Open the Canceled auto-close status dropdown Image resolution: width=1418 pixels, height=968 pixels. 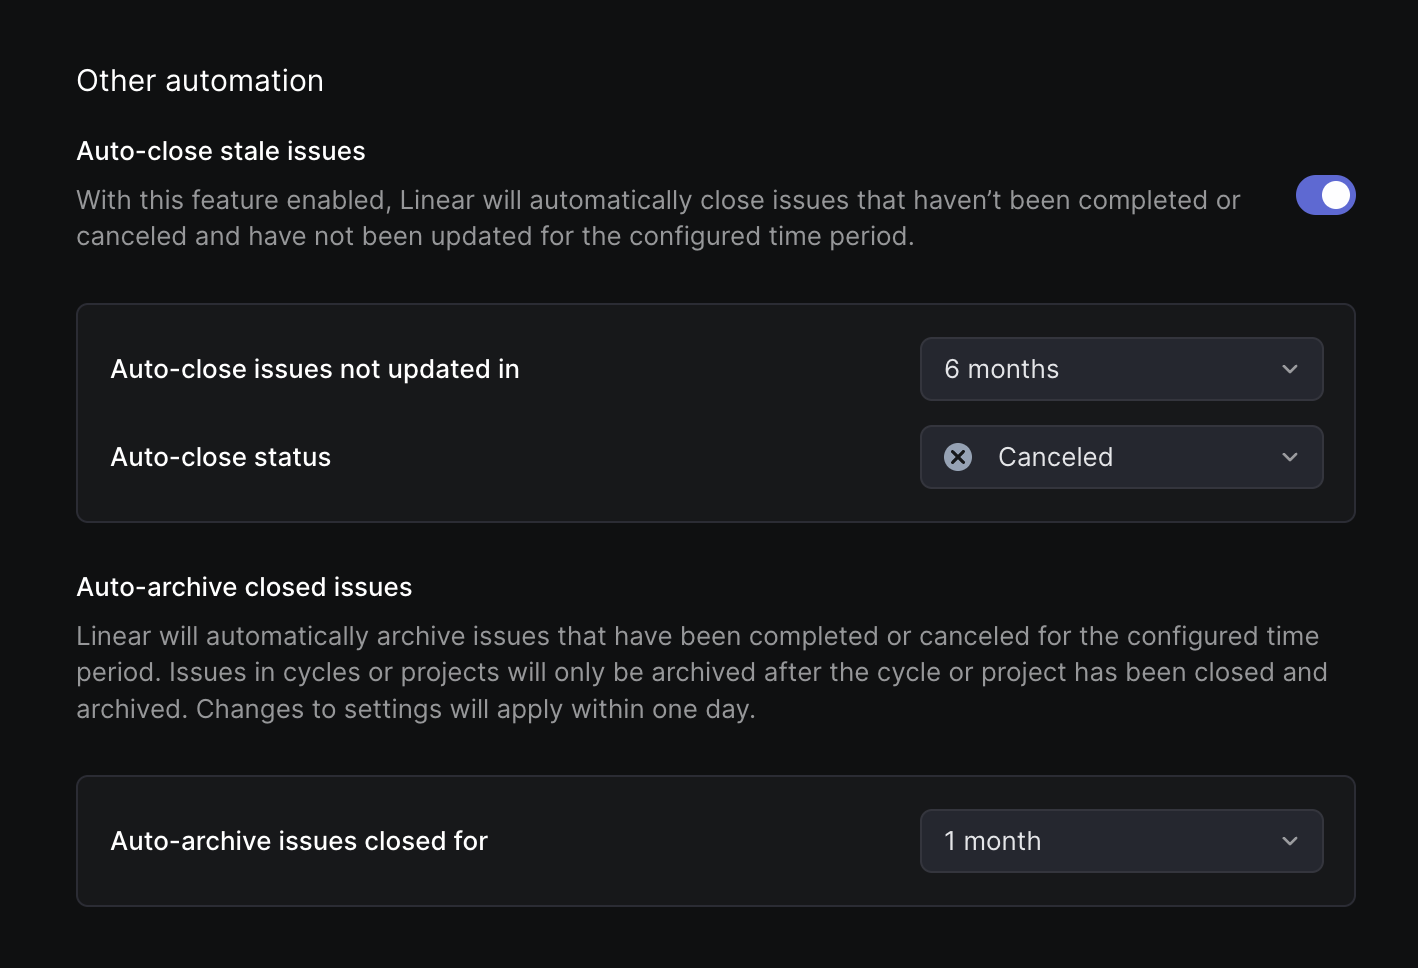1120,457
